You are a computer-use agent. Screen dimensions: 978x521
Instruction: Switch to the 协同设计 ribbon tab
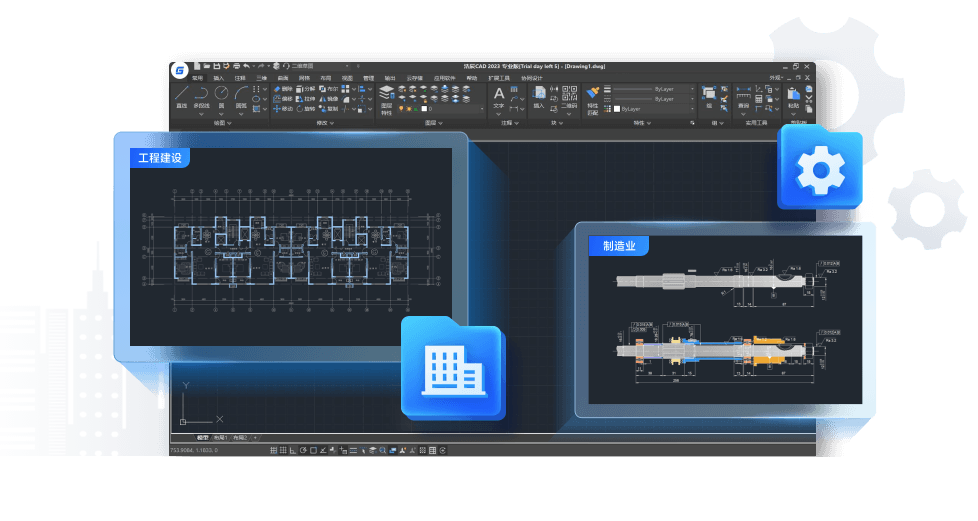click(x=532, y=78)
